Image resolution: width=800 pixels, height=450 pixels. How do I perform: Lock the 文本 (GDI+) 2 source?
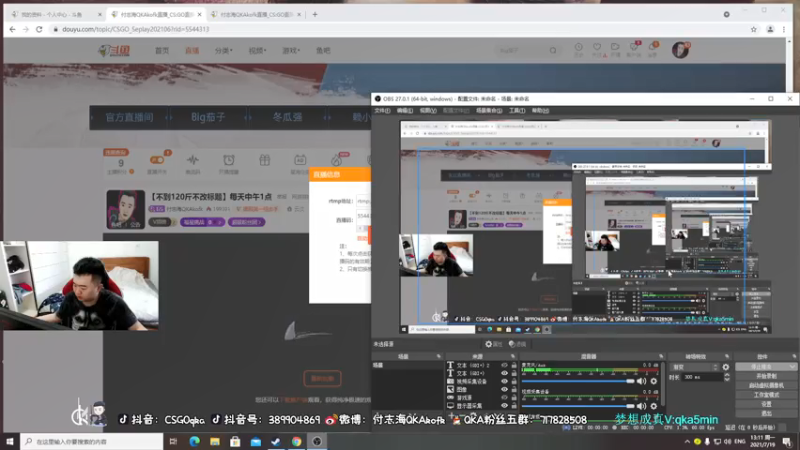514,365
